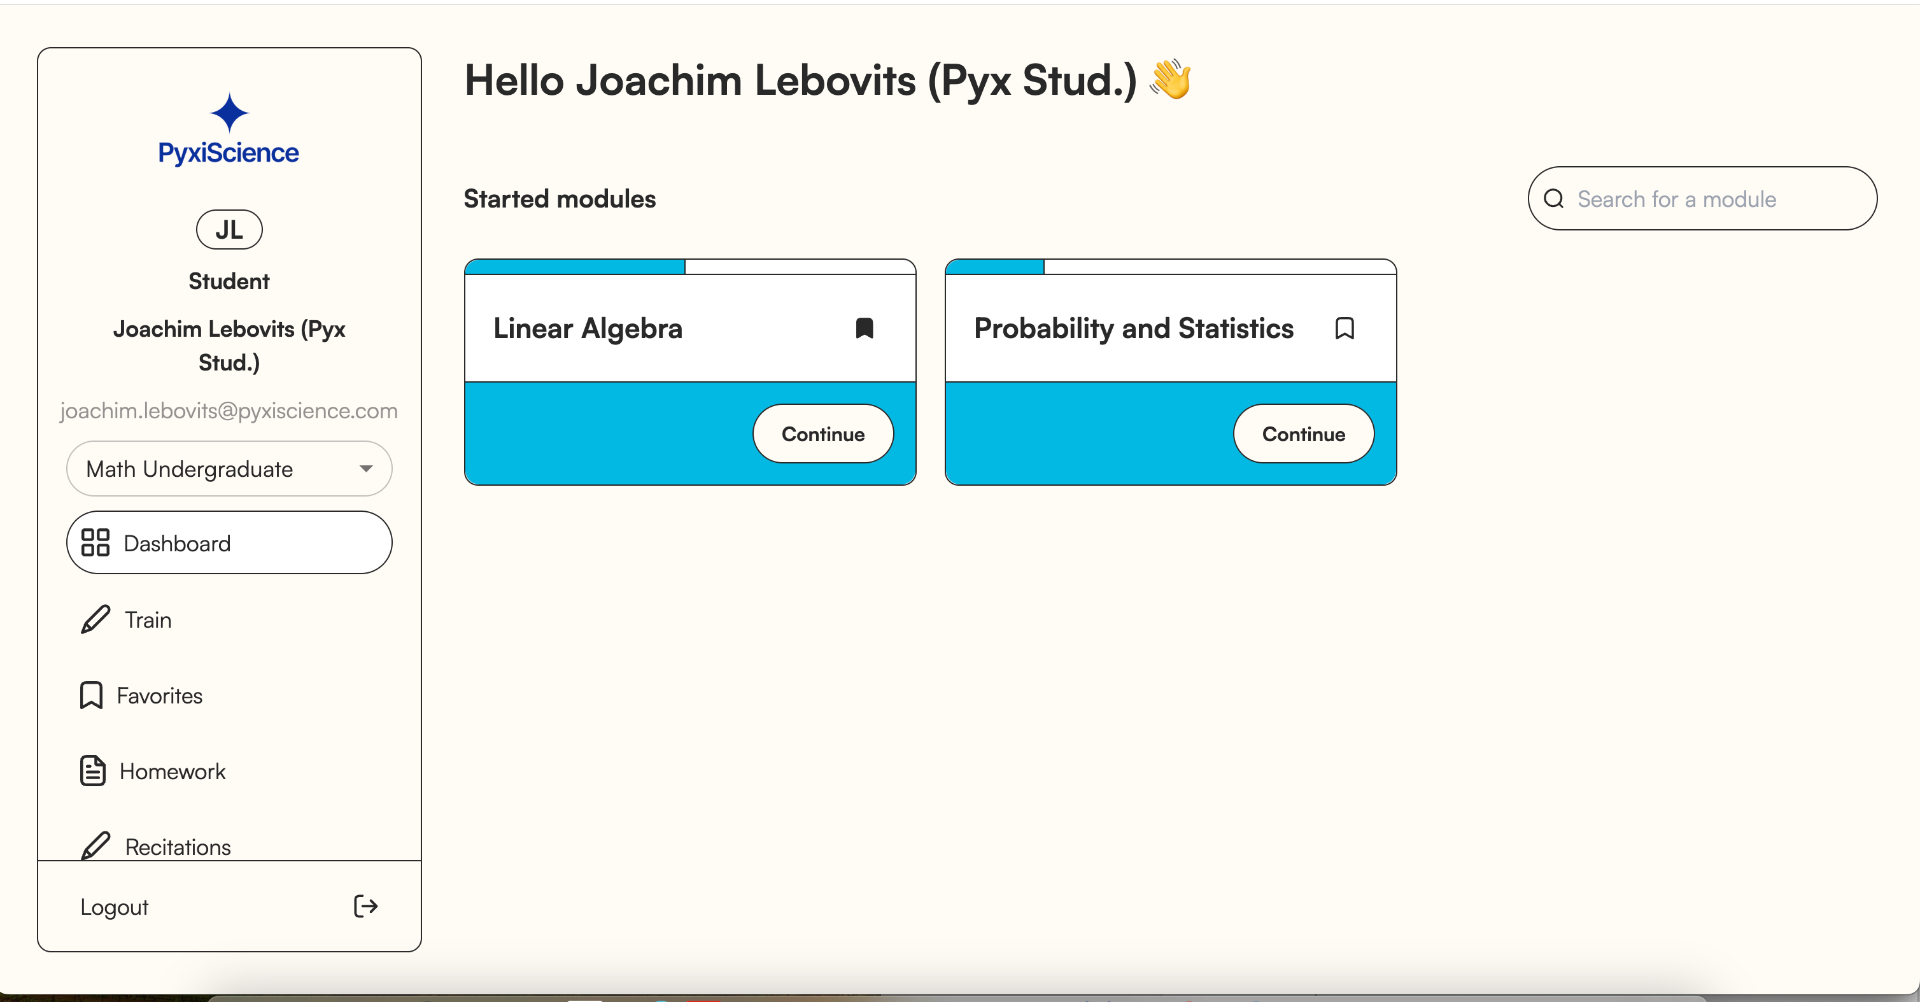
Task: Select the Recitations pen icon
Action: coord(95,845)
